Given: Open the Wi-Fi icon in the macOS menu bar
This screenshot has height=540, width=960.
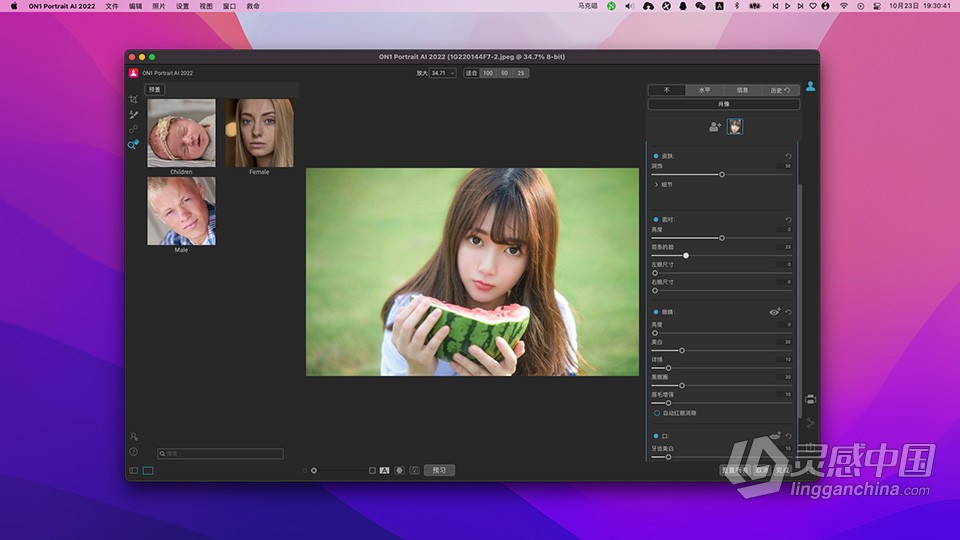Looking at the screenshot, I should (x=844, y=6).
